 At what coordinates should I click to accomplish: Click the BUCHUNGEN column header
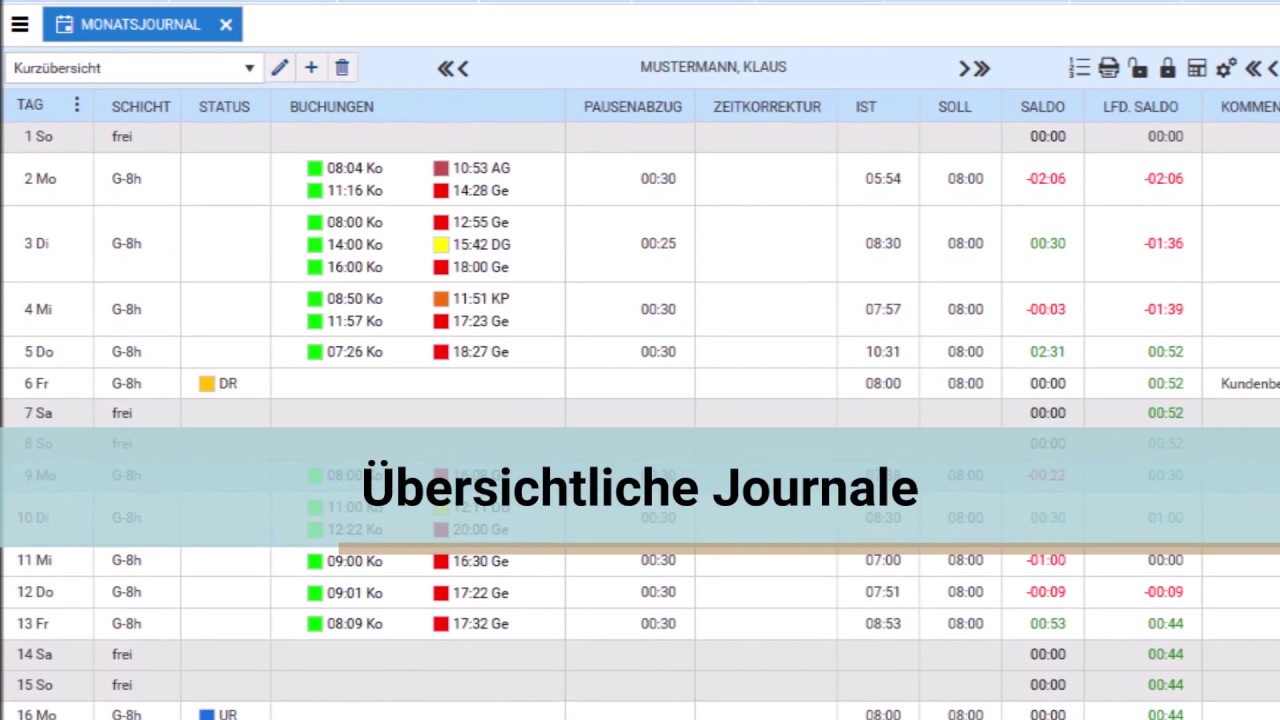332,106
